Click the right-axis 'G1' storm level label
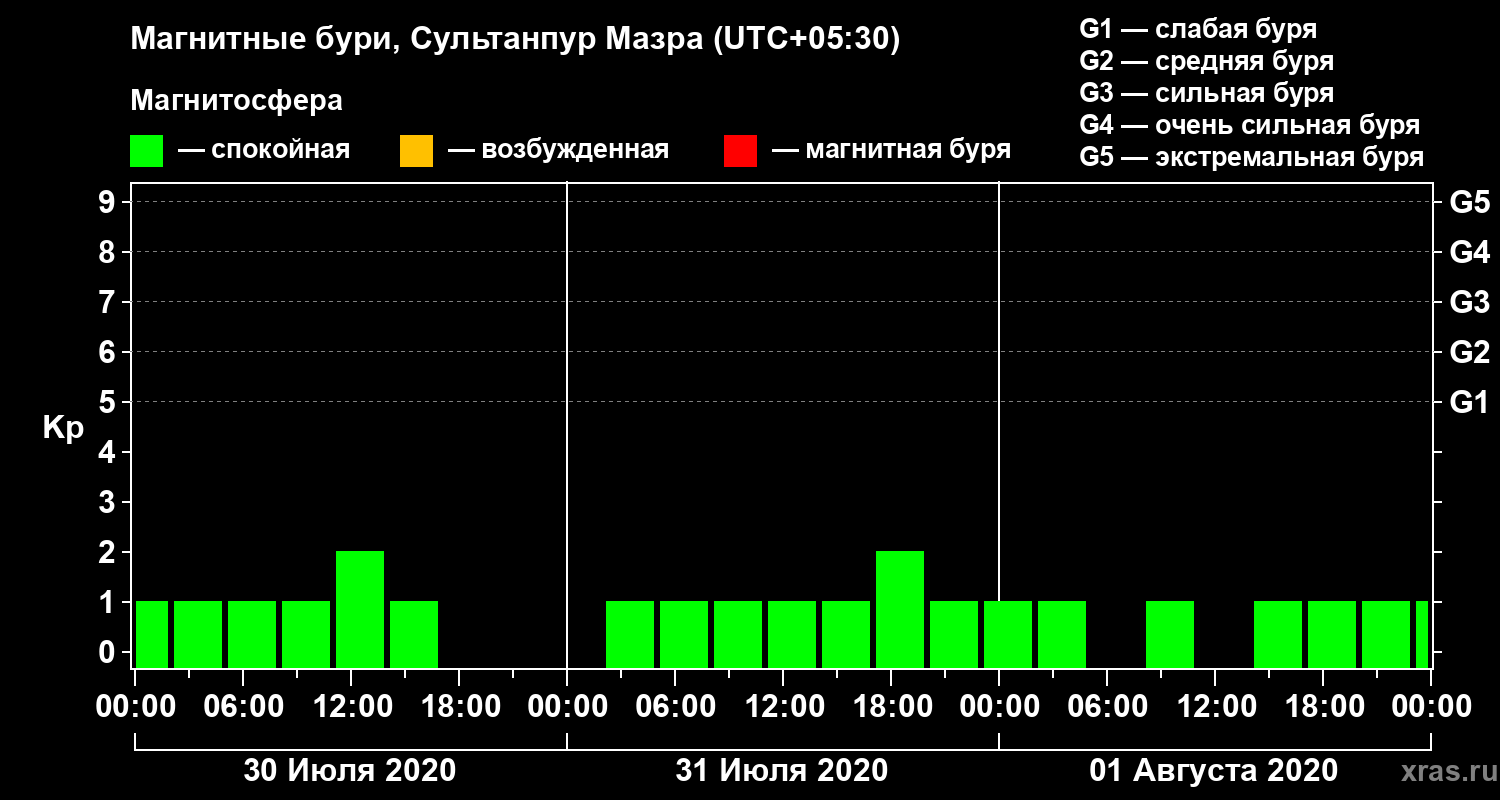The image size is (1500, 800). (1469, 402)
